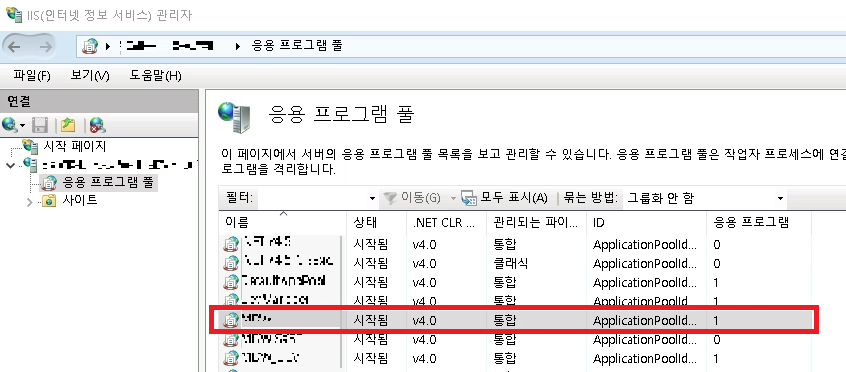
Task: Click the Up folder icon in Connections toolbar
Action: click(x=68, y=126)
